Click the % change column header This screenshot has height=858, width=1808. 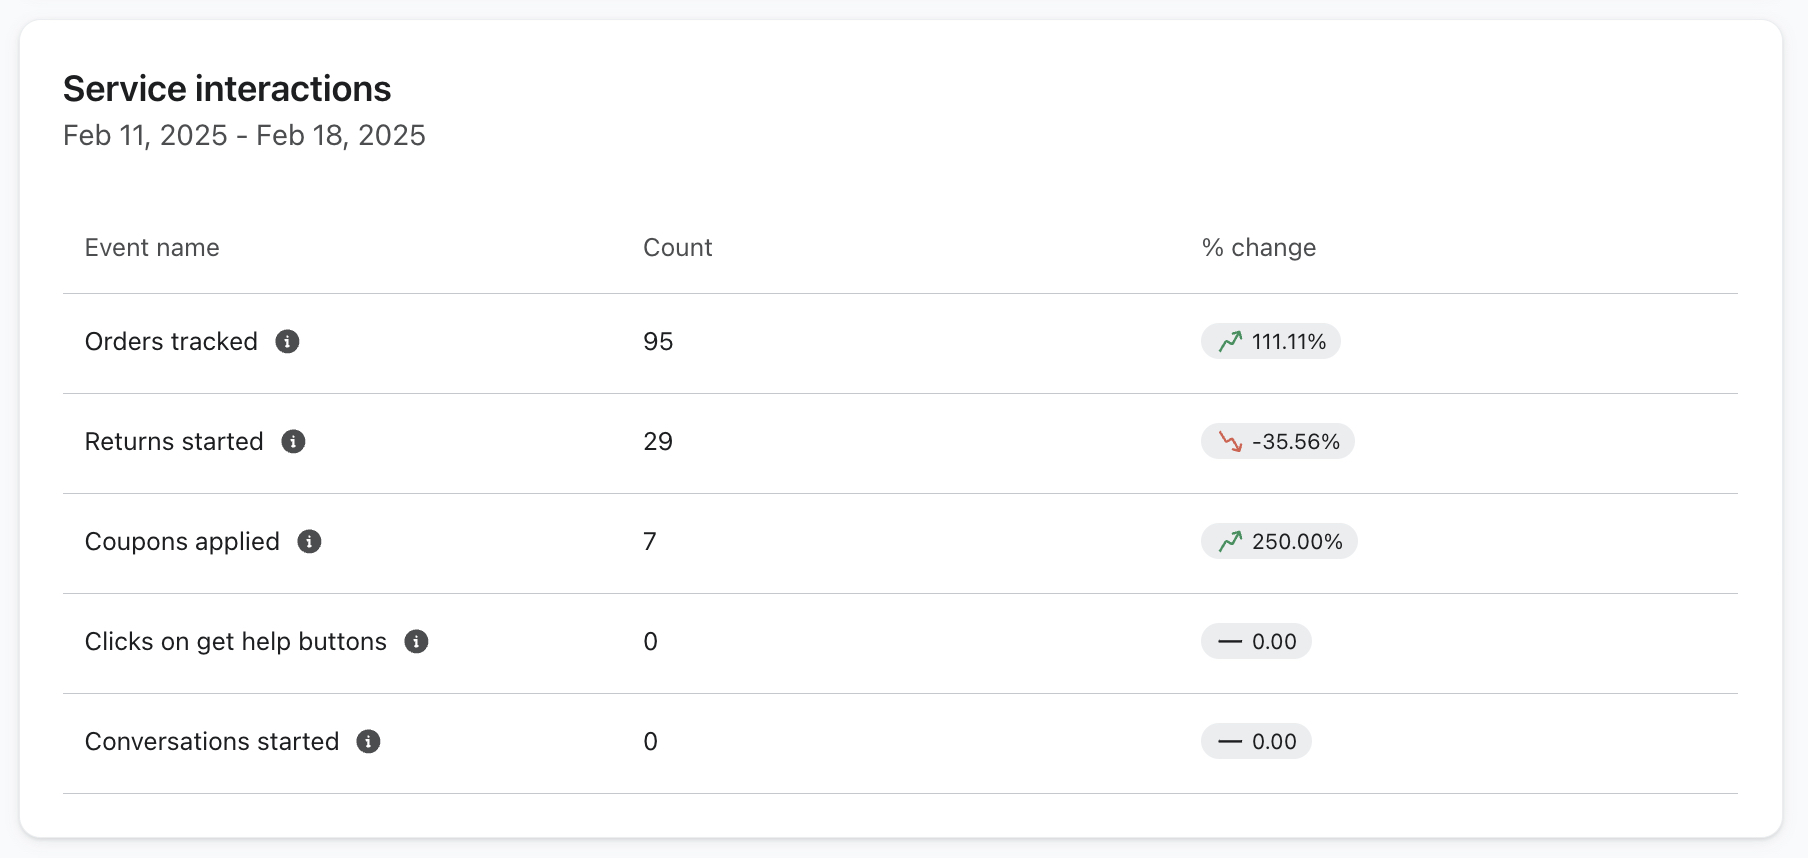point(1259,247)
